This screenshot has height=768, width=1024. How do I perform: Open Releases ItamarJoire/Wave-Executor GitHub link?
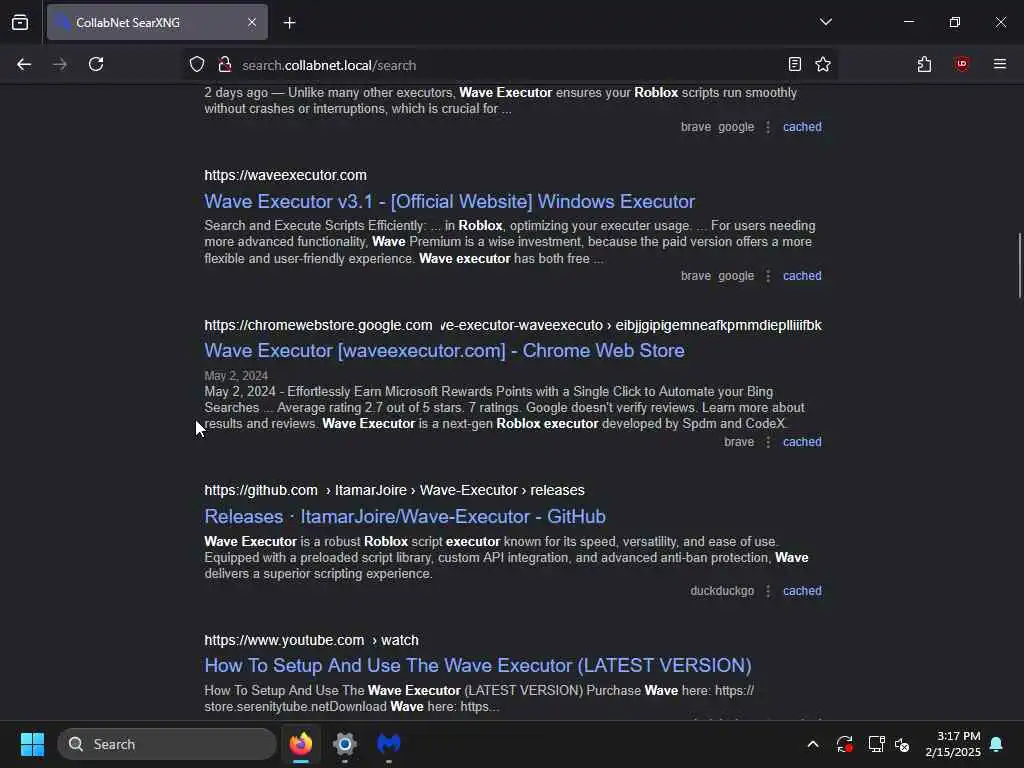tap(405, 517)
